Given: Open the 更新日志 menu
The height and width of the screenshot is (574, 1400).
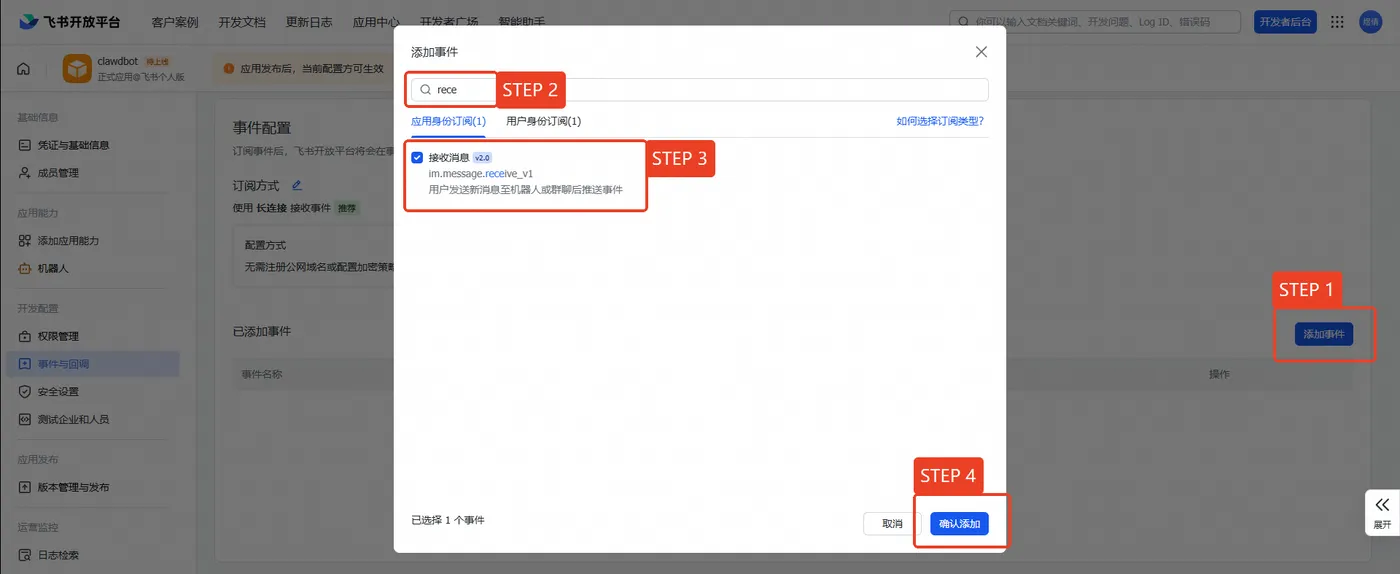Looking at the screenshot, I should pyautogui.click(x=309, y=22).
